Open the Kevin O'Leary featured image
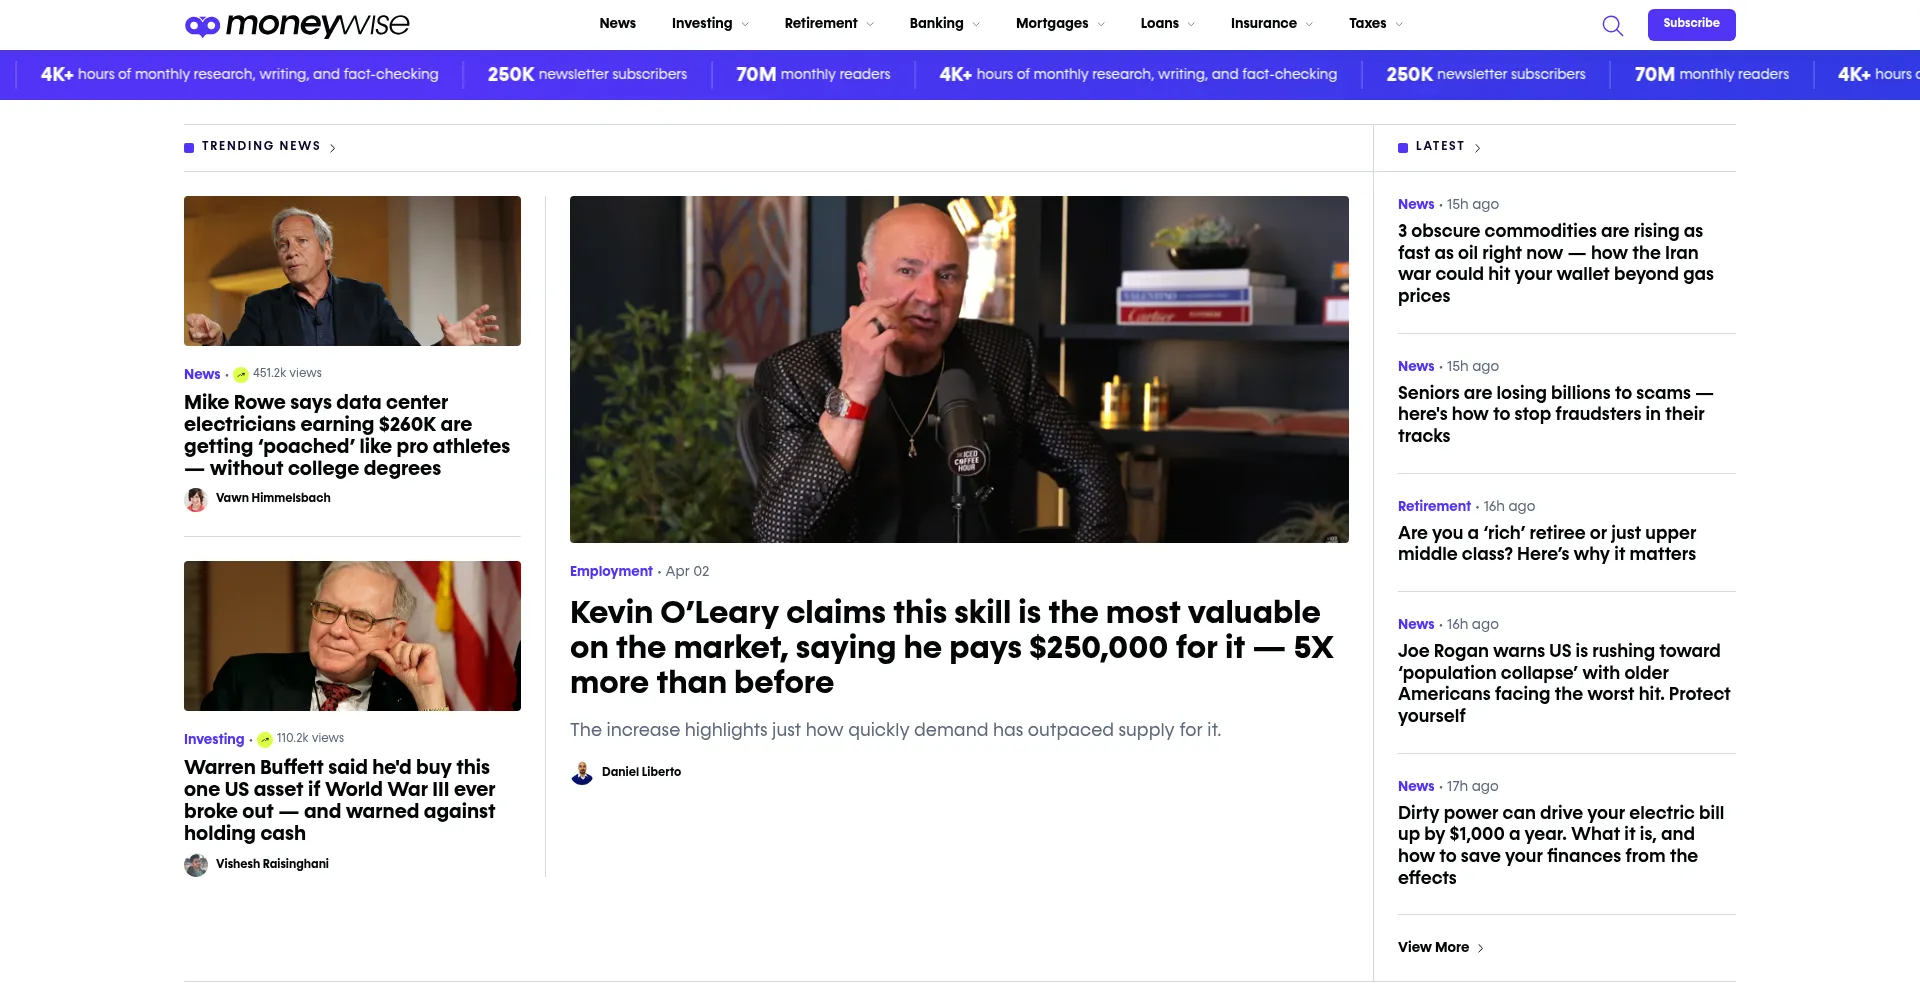This screenshot has width=1920, height=993. pos(959,369)
